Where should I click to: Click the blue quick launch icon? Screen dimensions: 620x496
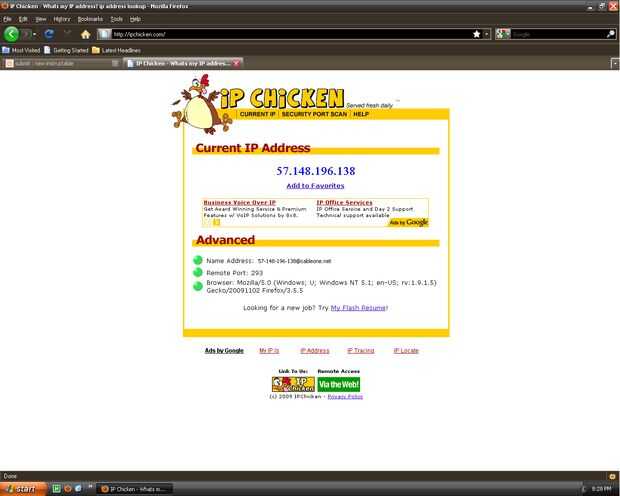(x=78, y=488)
